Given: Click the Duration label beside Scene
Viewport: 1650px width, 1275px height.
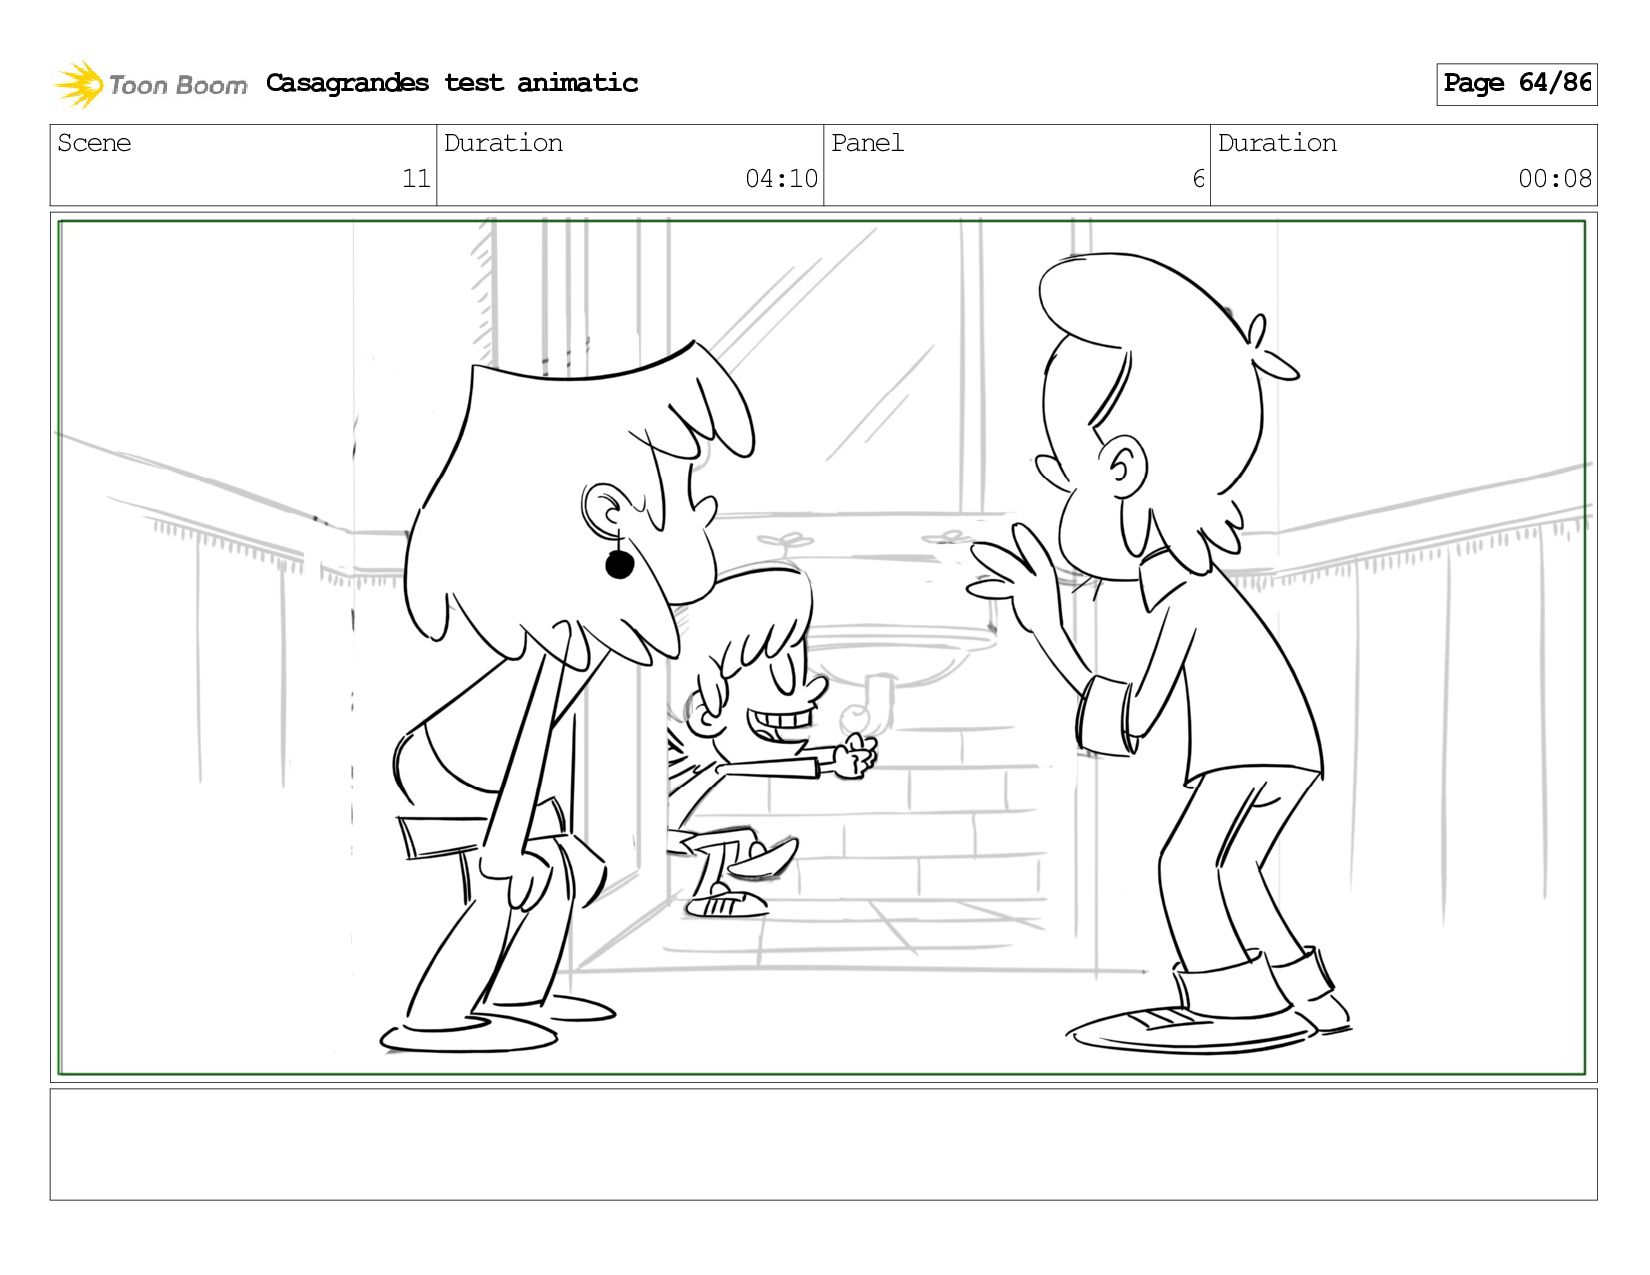Looking at the screenshot, I should 503,143.
